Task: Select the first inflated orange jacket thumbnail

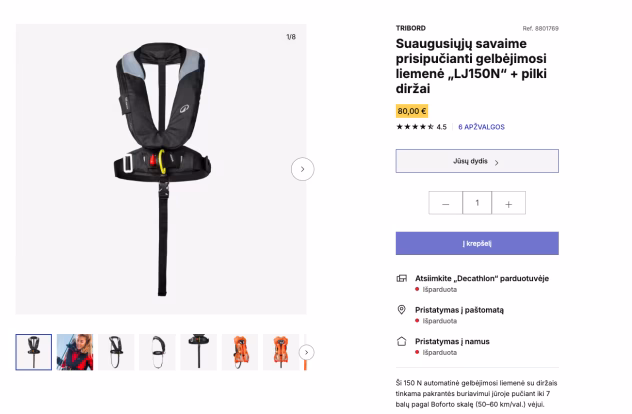Action: 240,352
